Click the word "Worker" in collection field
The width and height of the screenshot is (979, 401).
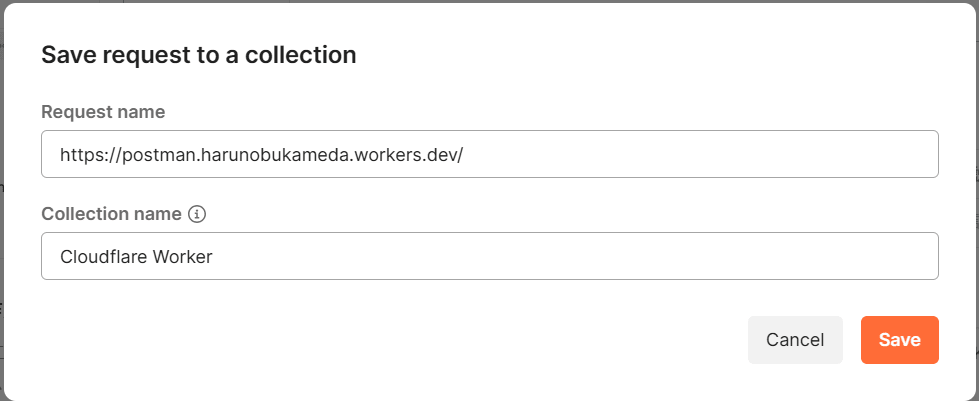click(183, 257)
